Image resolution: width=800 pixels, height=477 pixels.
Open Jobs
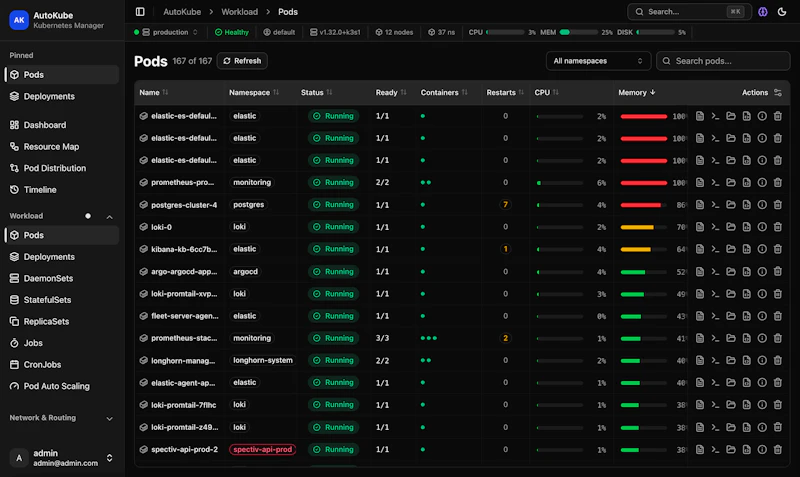point(62,343)
